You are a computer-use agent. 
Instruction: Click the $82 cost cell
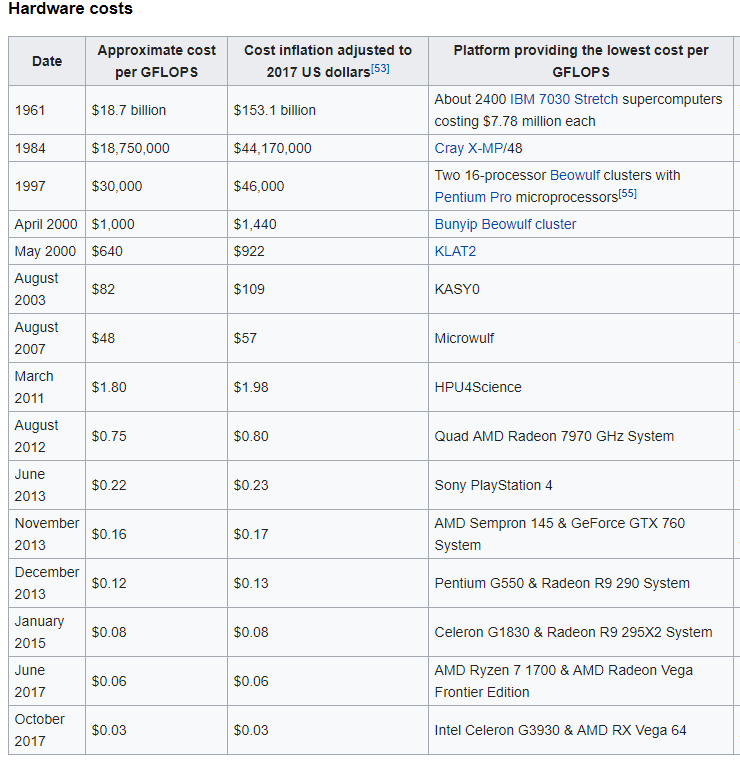pyautogui.click(x=156, y=289)
